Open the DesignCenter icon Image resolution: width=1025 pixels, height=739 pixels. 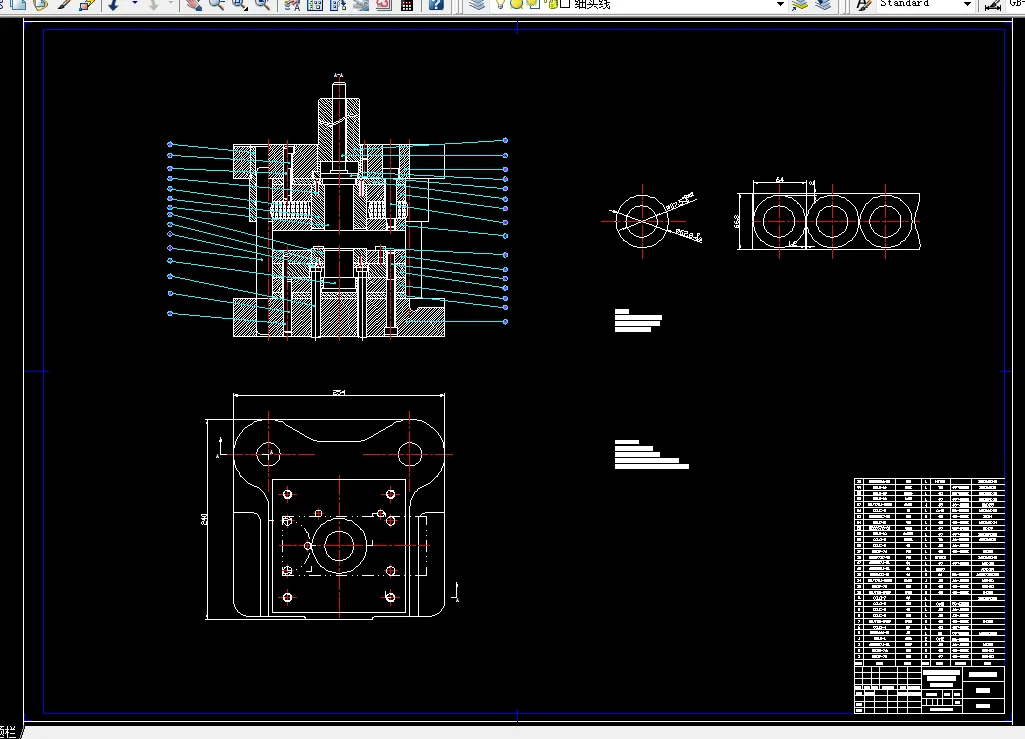[314, 5]
